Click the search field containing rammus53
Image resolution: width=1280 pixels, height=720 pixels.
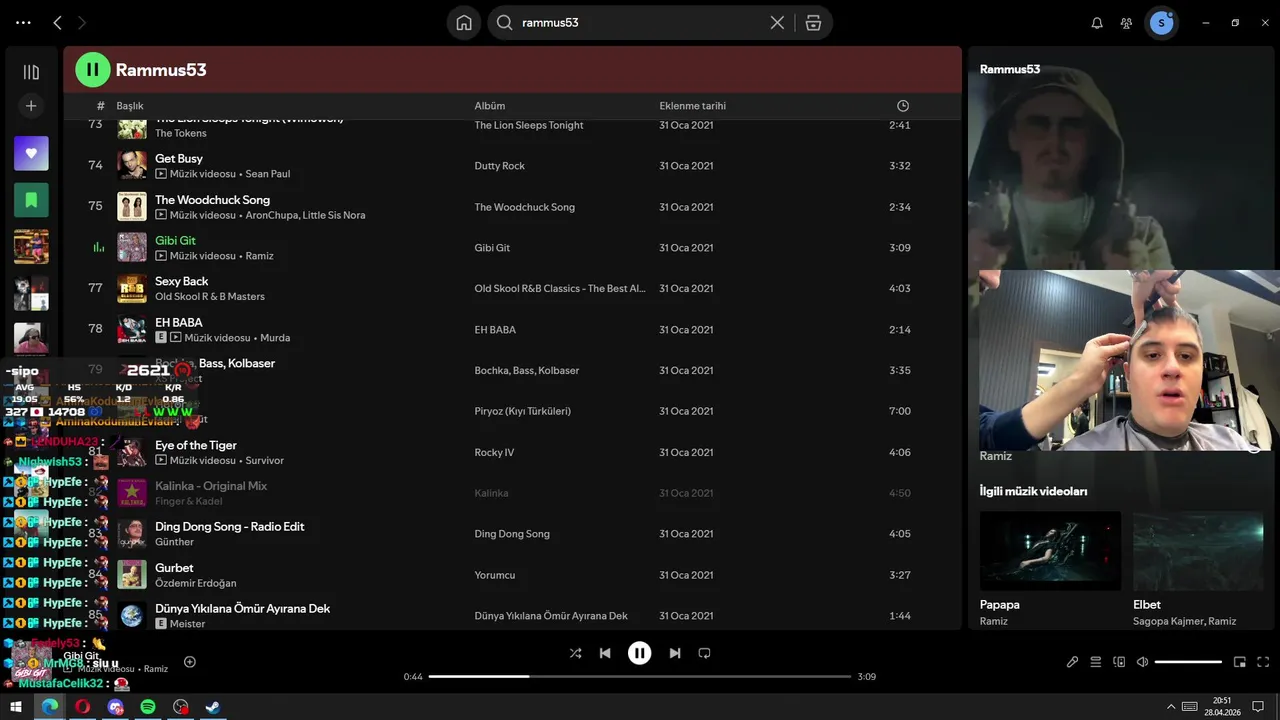tap(640, 22)
